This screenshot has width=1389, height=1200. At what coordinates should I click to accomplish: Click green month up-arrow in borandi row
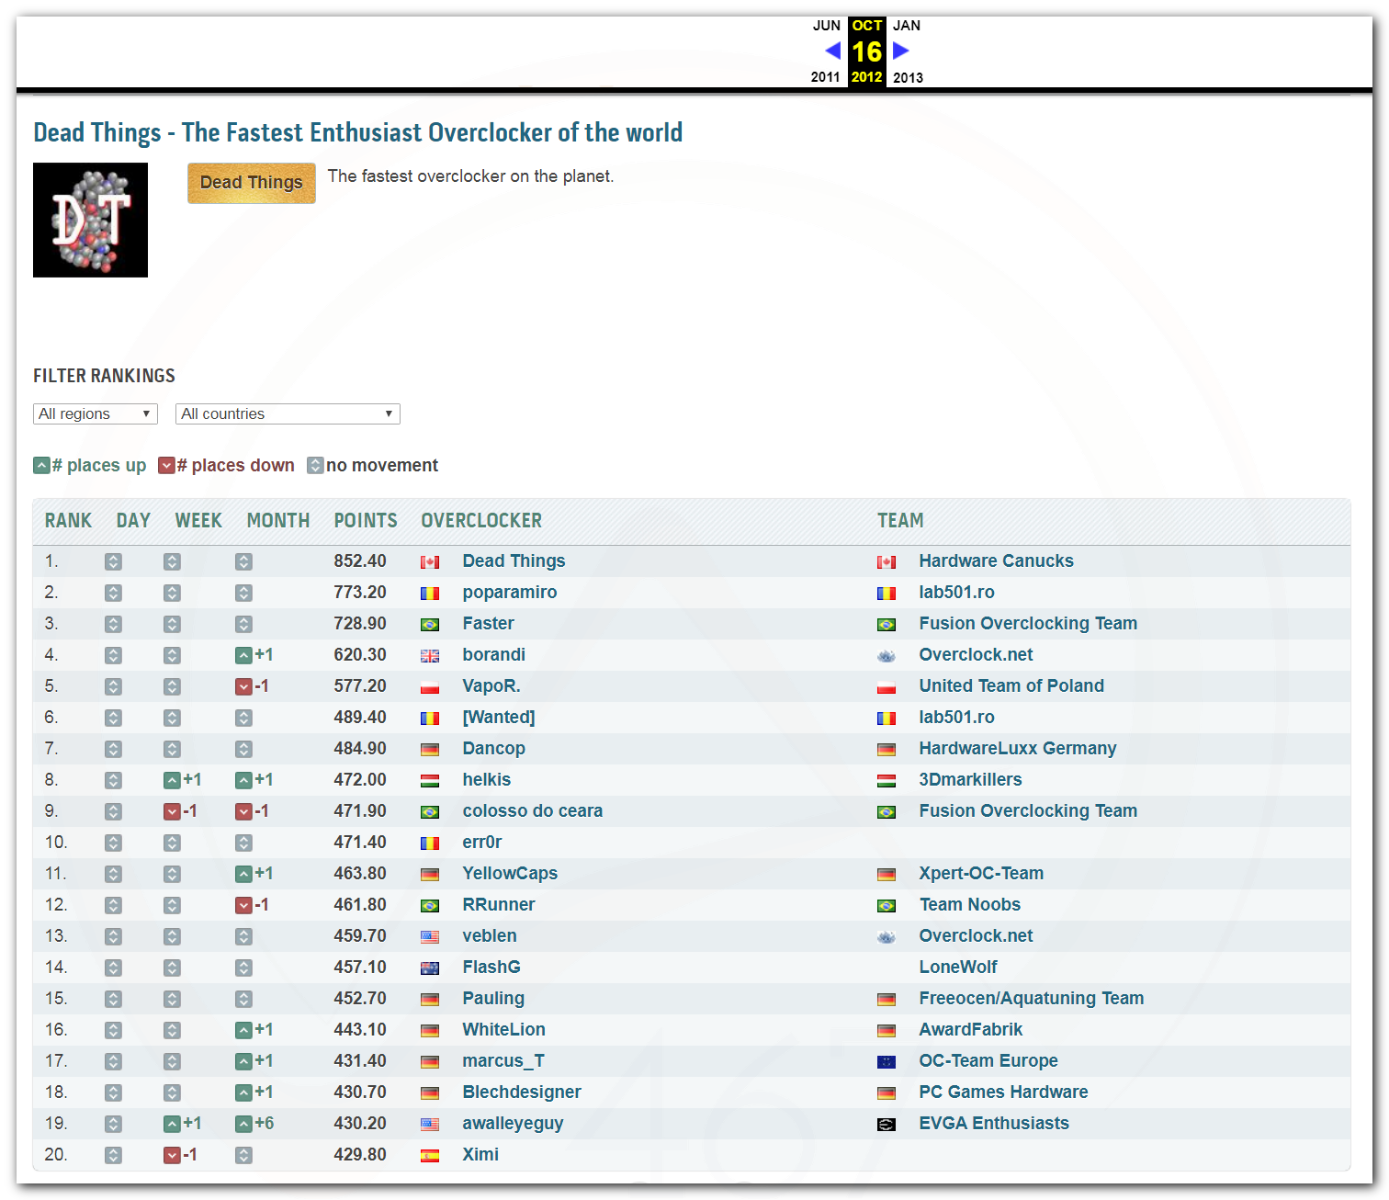[244, 656]
